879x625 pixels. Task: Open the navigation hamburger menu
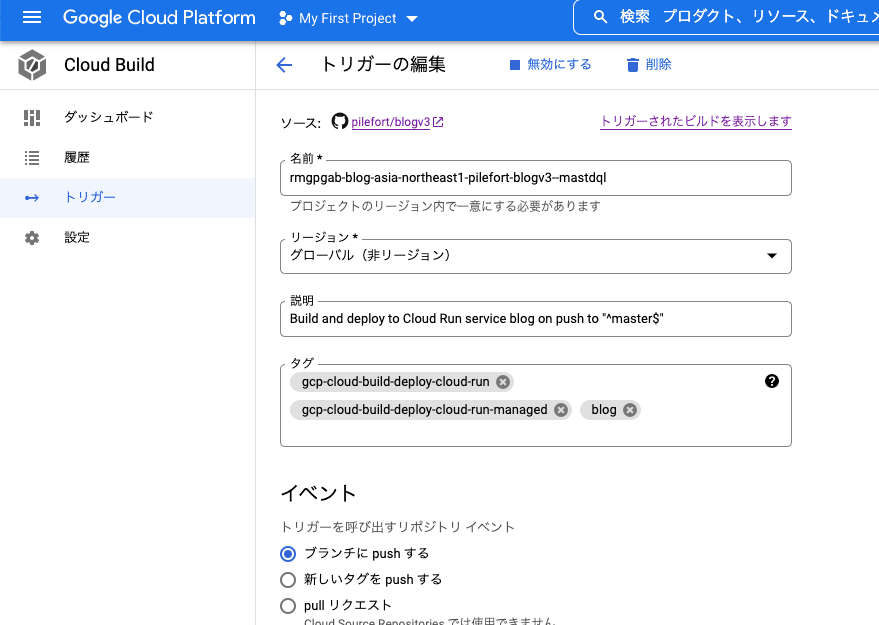[x=30, y=17]
